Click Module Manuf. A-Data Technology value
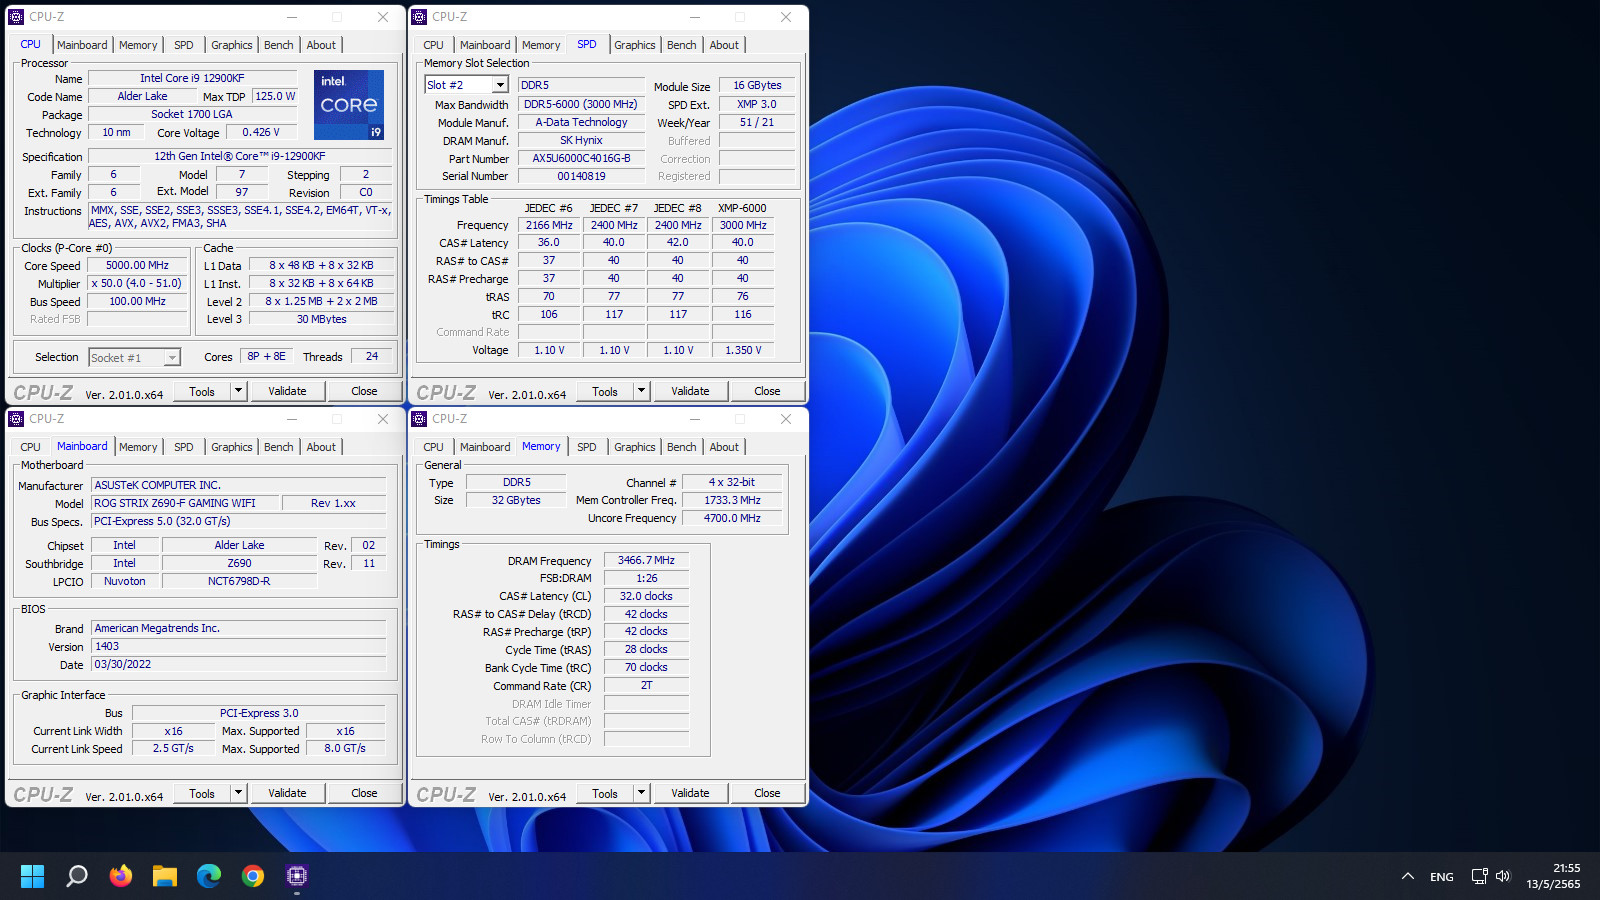Viewport: 1600px width, 900px height. tap(581, 122)
